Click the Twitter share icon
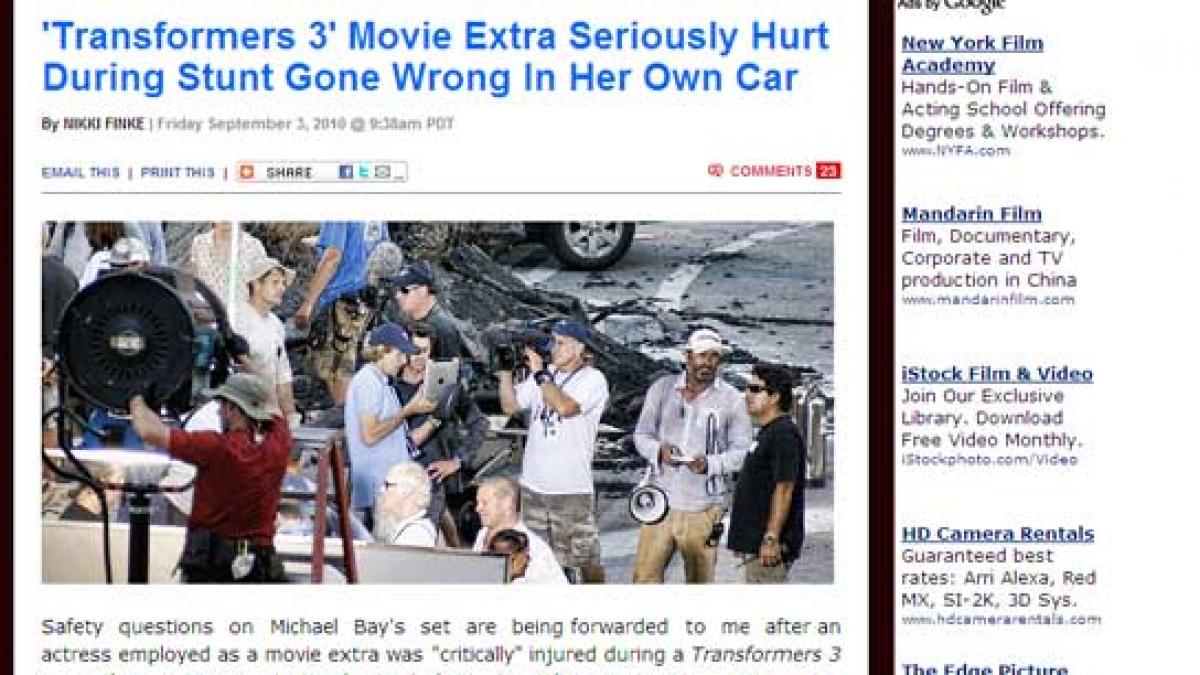The width and height of the screenshot is (1200, 675). (x=364, y=172)
